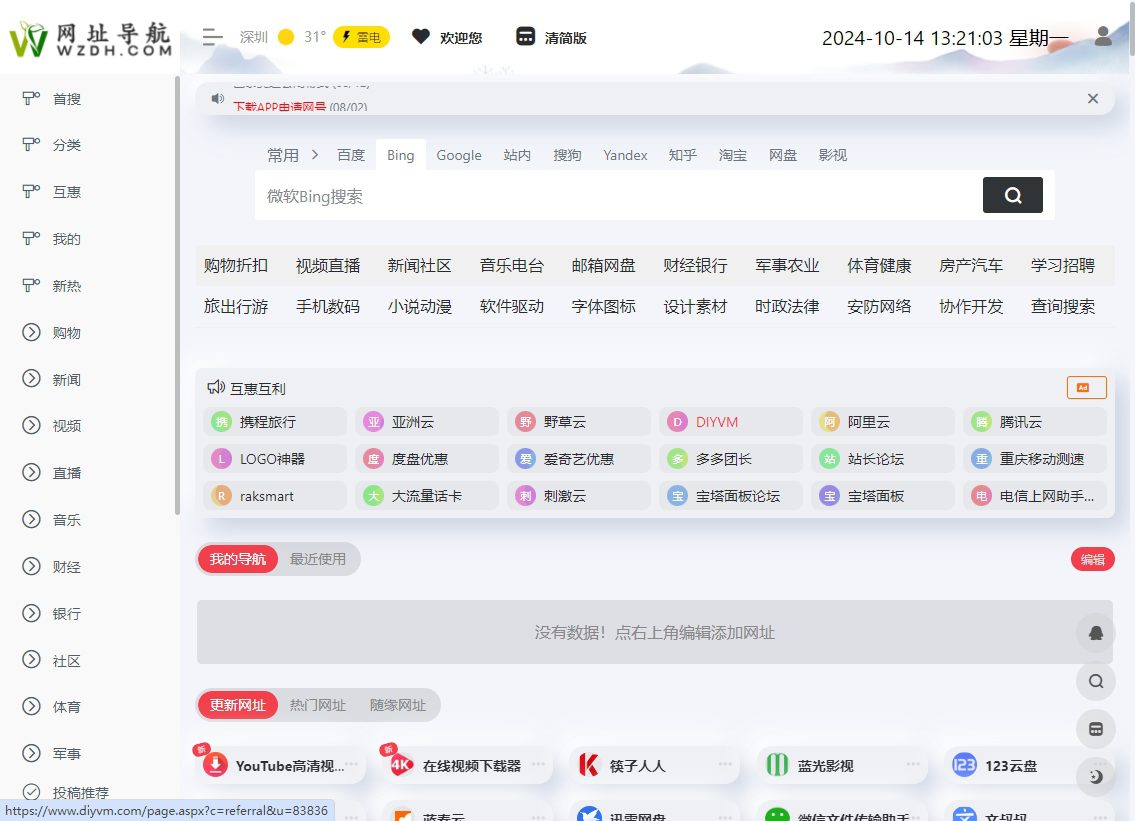Image resolution: width=1135 pixels, height=821 pixels.
Task: Switch to 随缘网址 tab
Action: tap(397, 705)
